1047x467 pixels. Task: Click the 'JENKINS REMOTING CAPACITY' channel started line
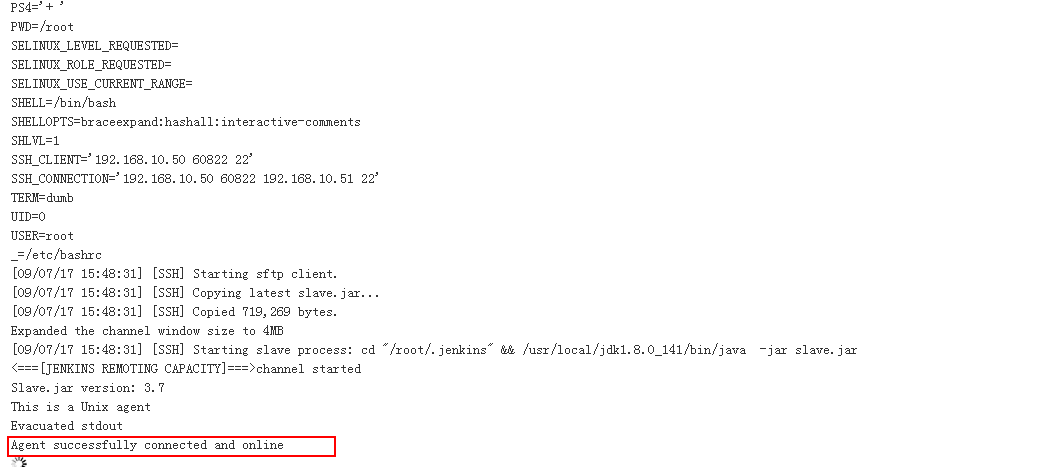[186, 369]
